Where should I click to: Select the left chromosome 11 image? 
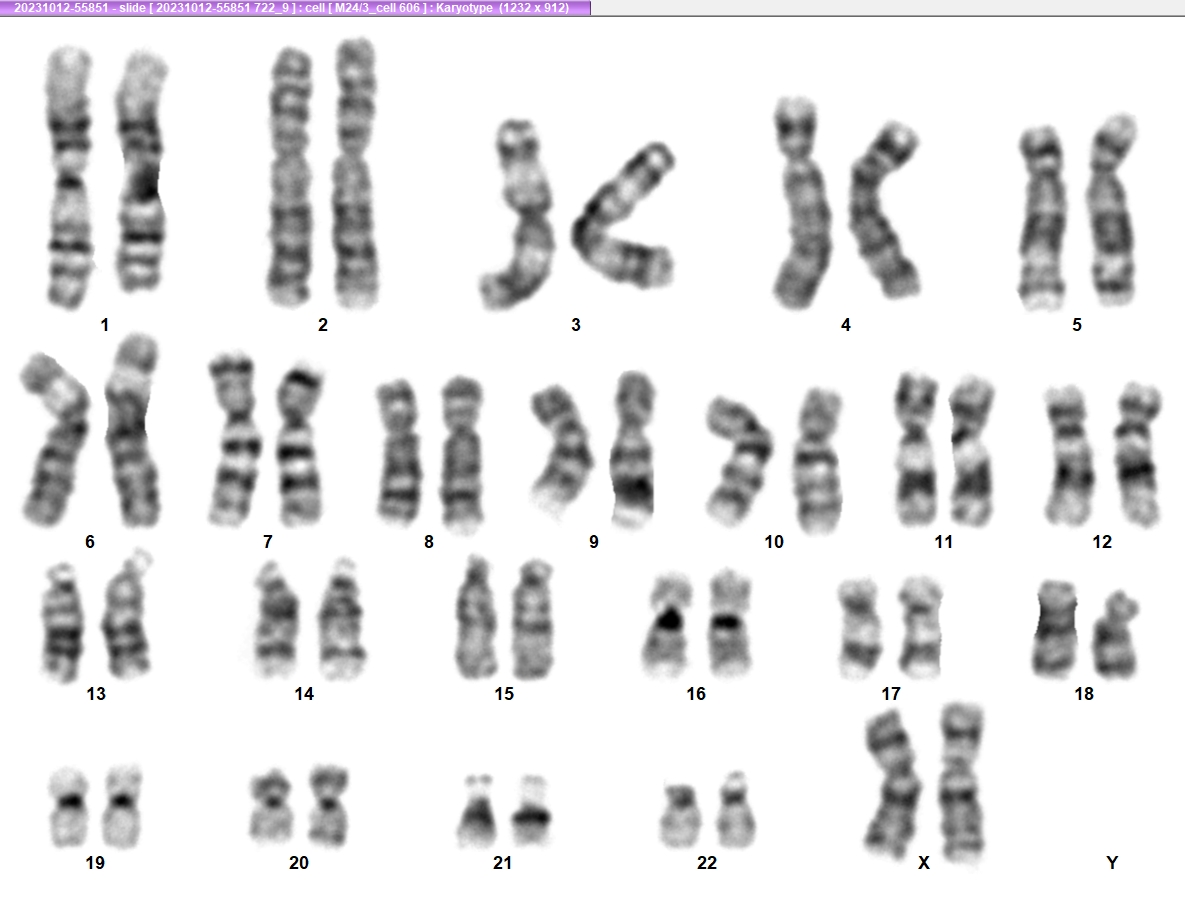click(x=916, y=450)
